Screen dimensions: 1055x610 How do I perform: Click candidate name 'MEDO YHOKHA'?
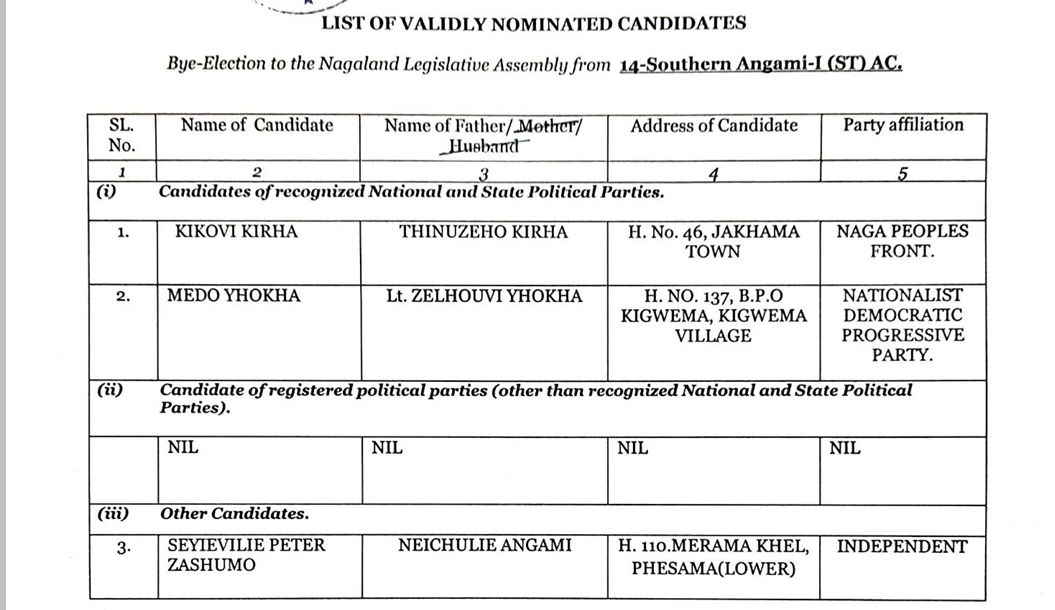(234, 296)
